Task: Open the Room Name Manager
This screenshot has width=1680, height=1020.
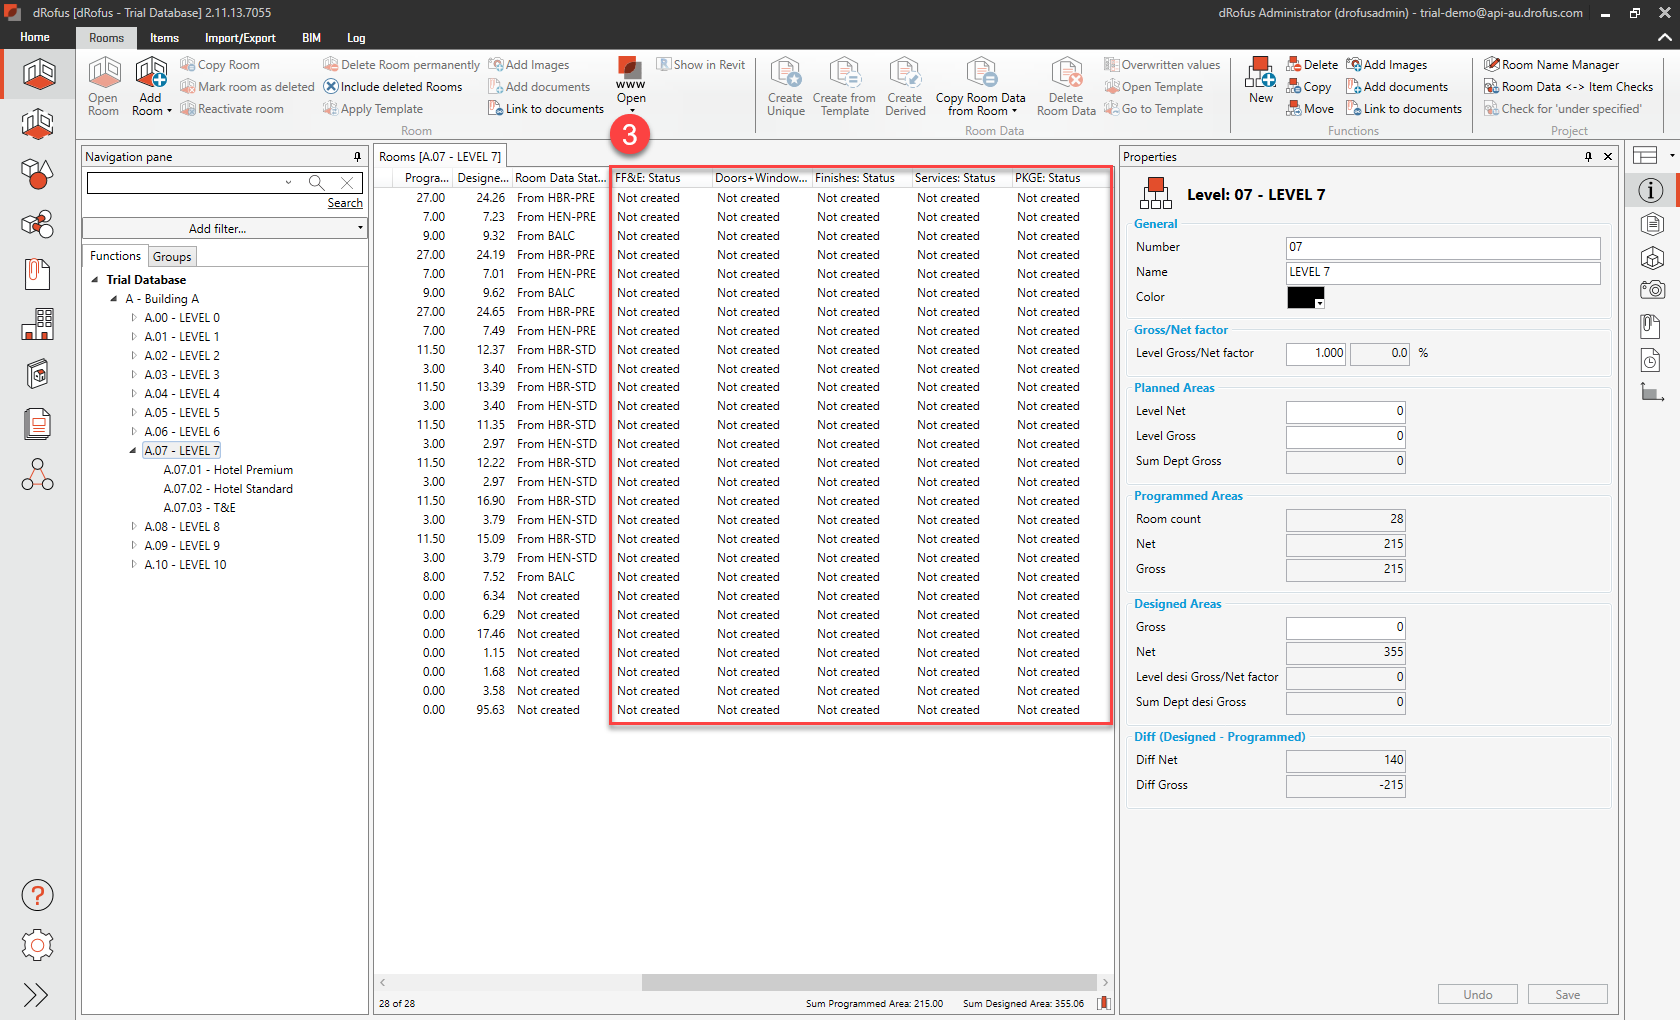Action: (1551, 64)
